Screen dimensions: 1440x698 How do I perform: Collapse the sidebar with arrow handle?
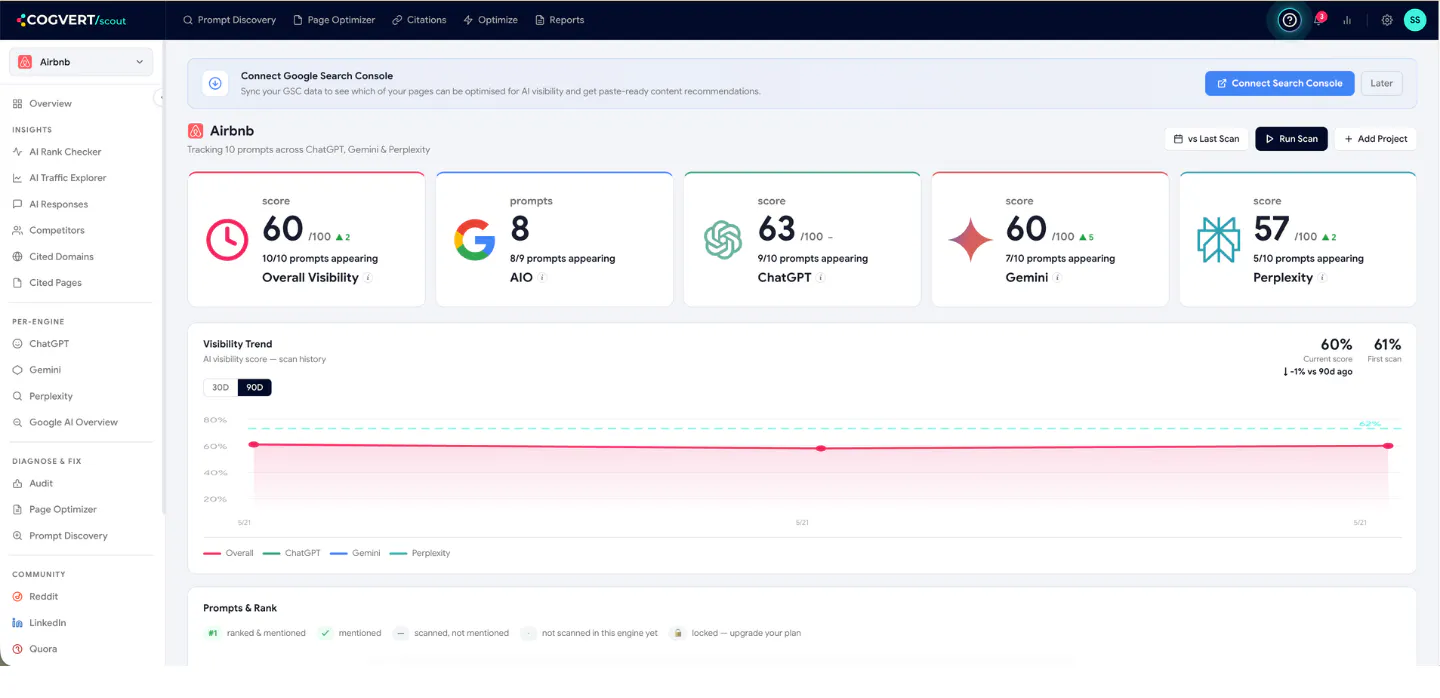click(x=160, y=97)
